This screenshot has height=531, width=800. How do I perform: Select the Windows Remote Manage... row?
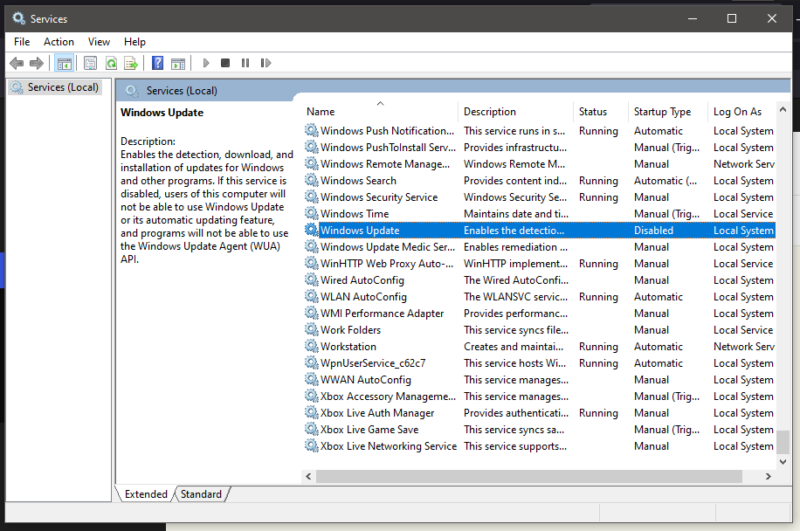coord(539,164)
